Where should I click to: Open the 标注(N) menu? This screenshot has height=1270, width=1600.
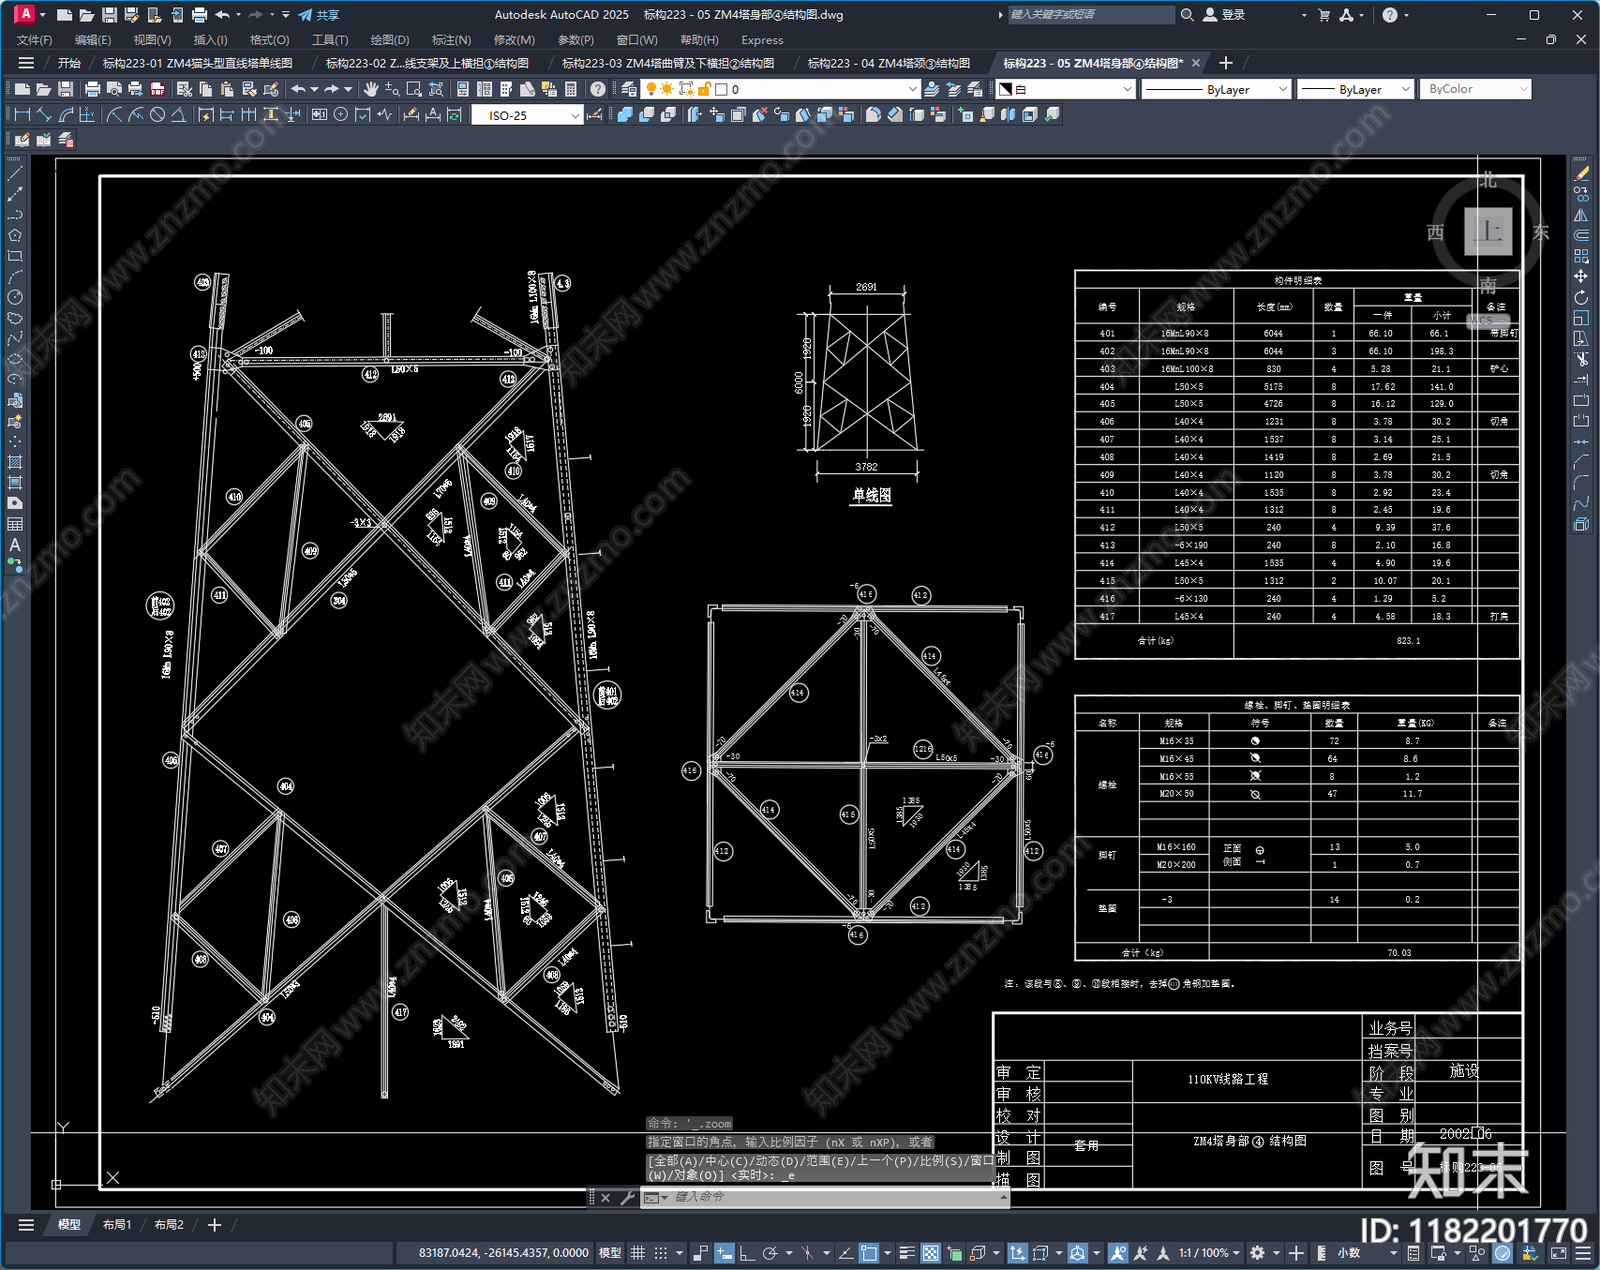pos(451,40)
